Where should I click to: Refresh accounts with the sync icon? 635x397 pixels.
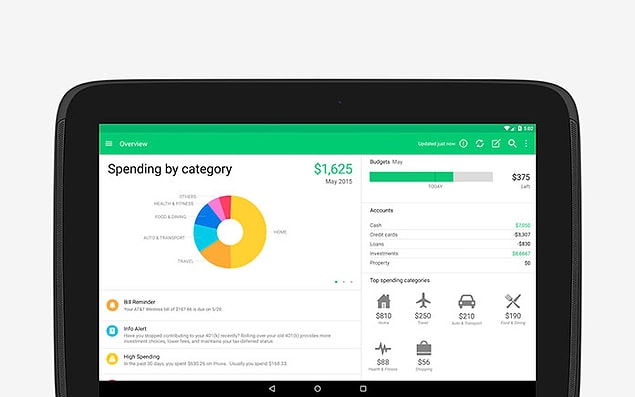pos(479,143)
